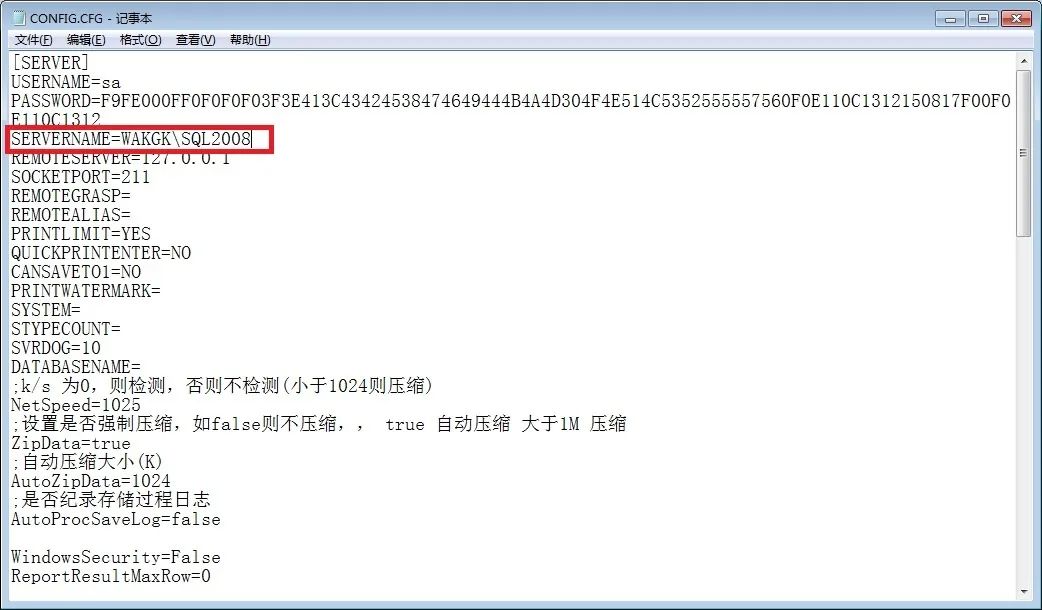Open the 帮助(H) menu

[x=250, y=40]
